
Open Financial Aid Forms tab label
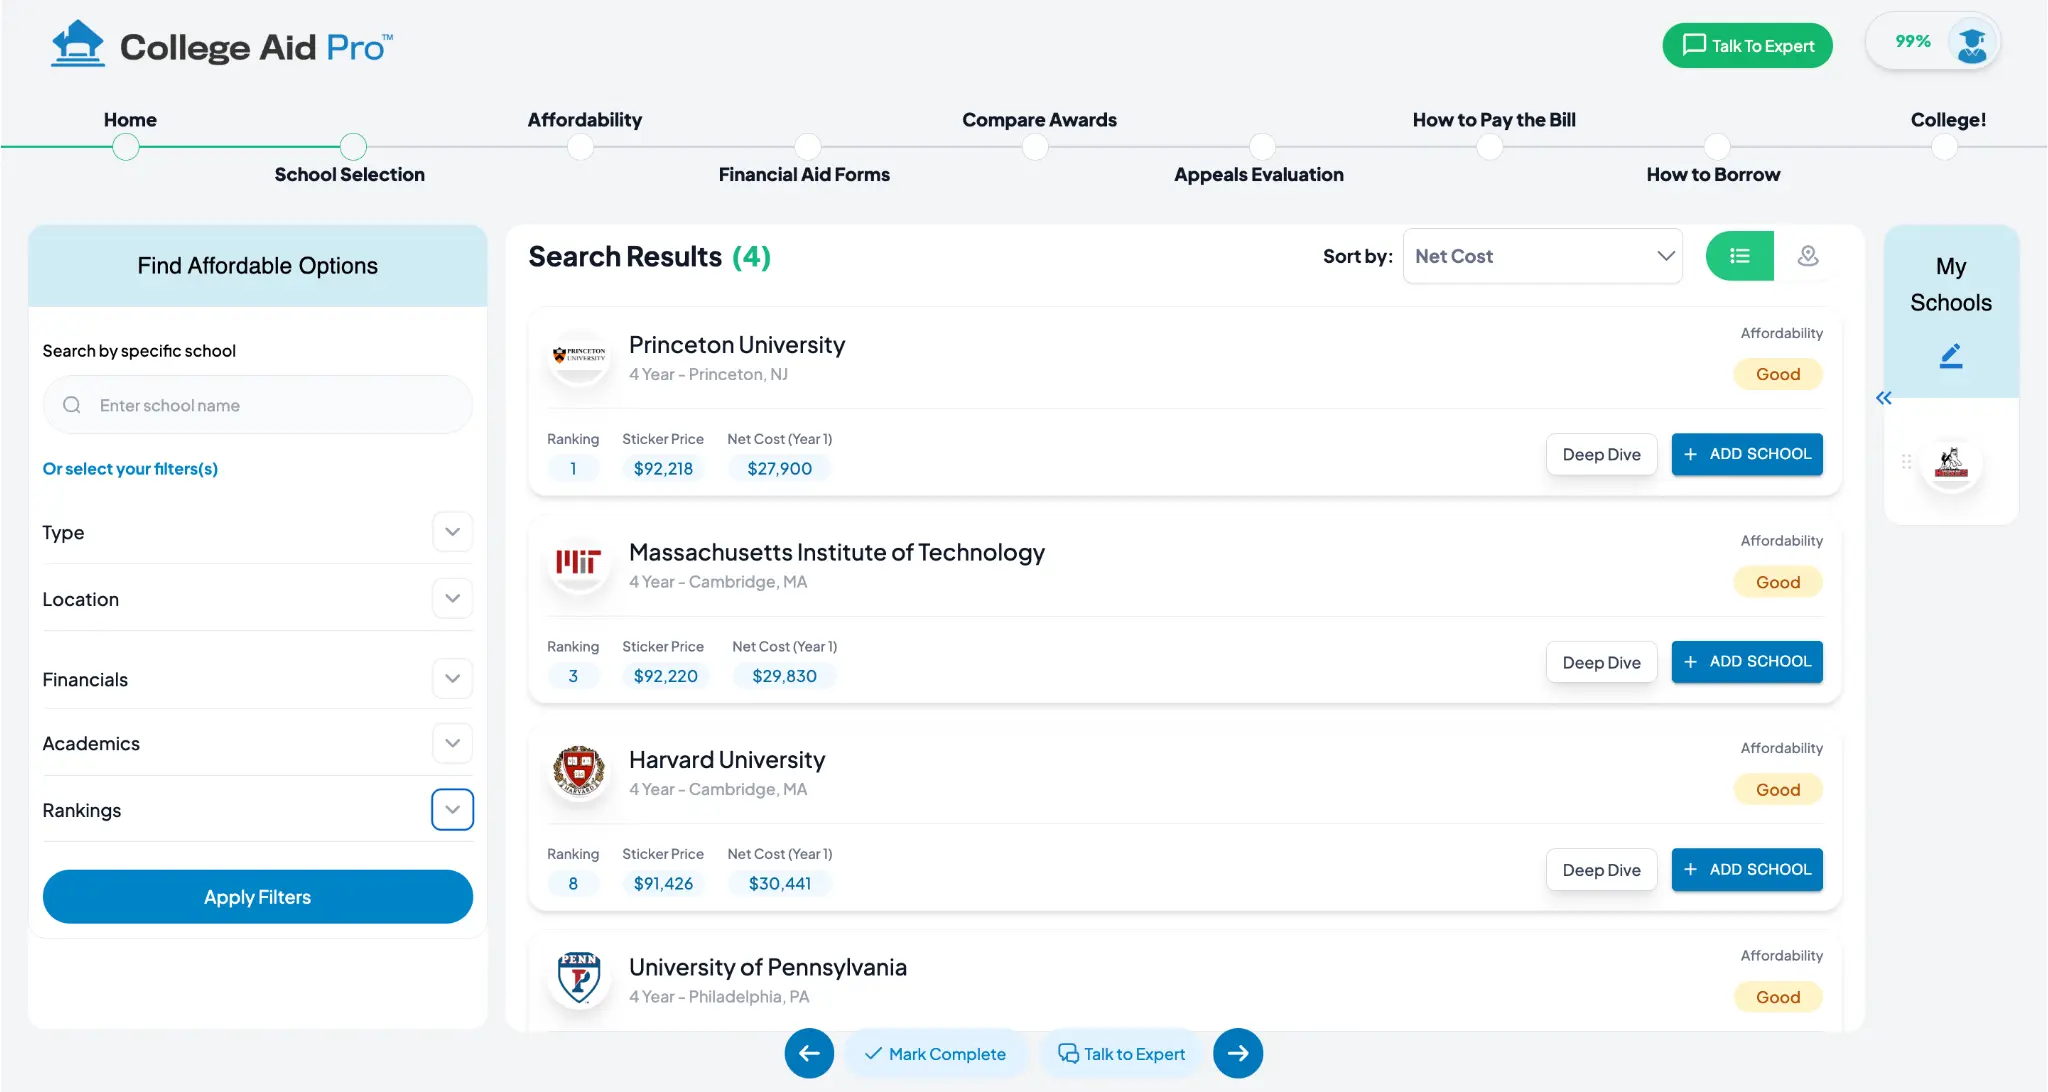click(804, 174)
